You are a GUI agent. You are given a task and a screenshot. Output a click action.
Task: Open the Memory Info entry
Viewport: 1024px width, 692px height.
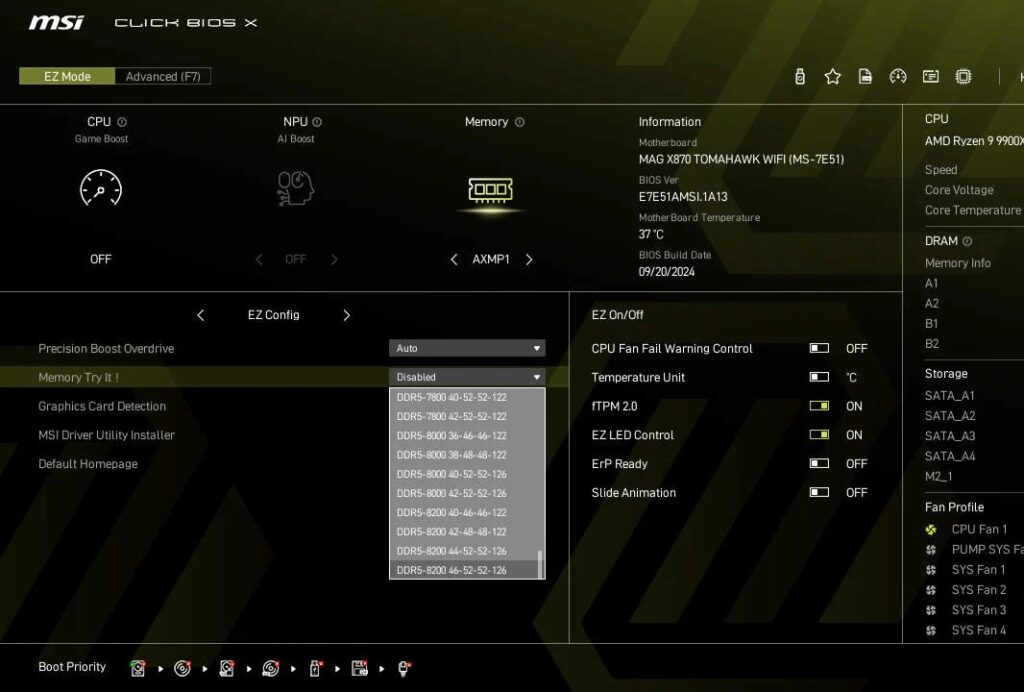pos(958,262)
